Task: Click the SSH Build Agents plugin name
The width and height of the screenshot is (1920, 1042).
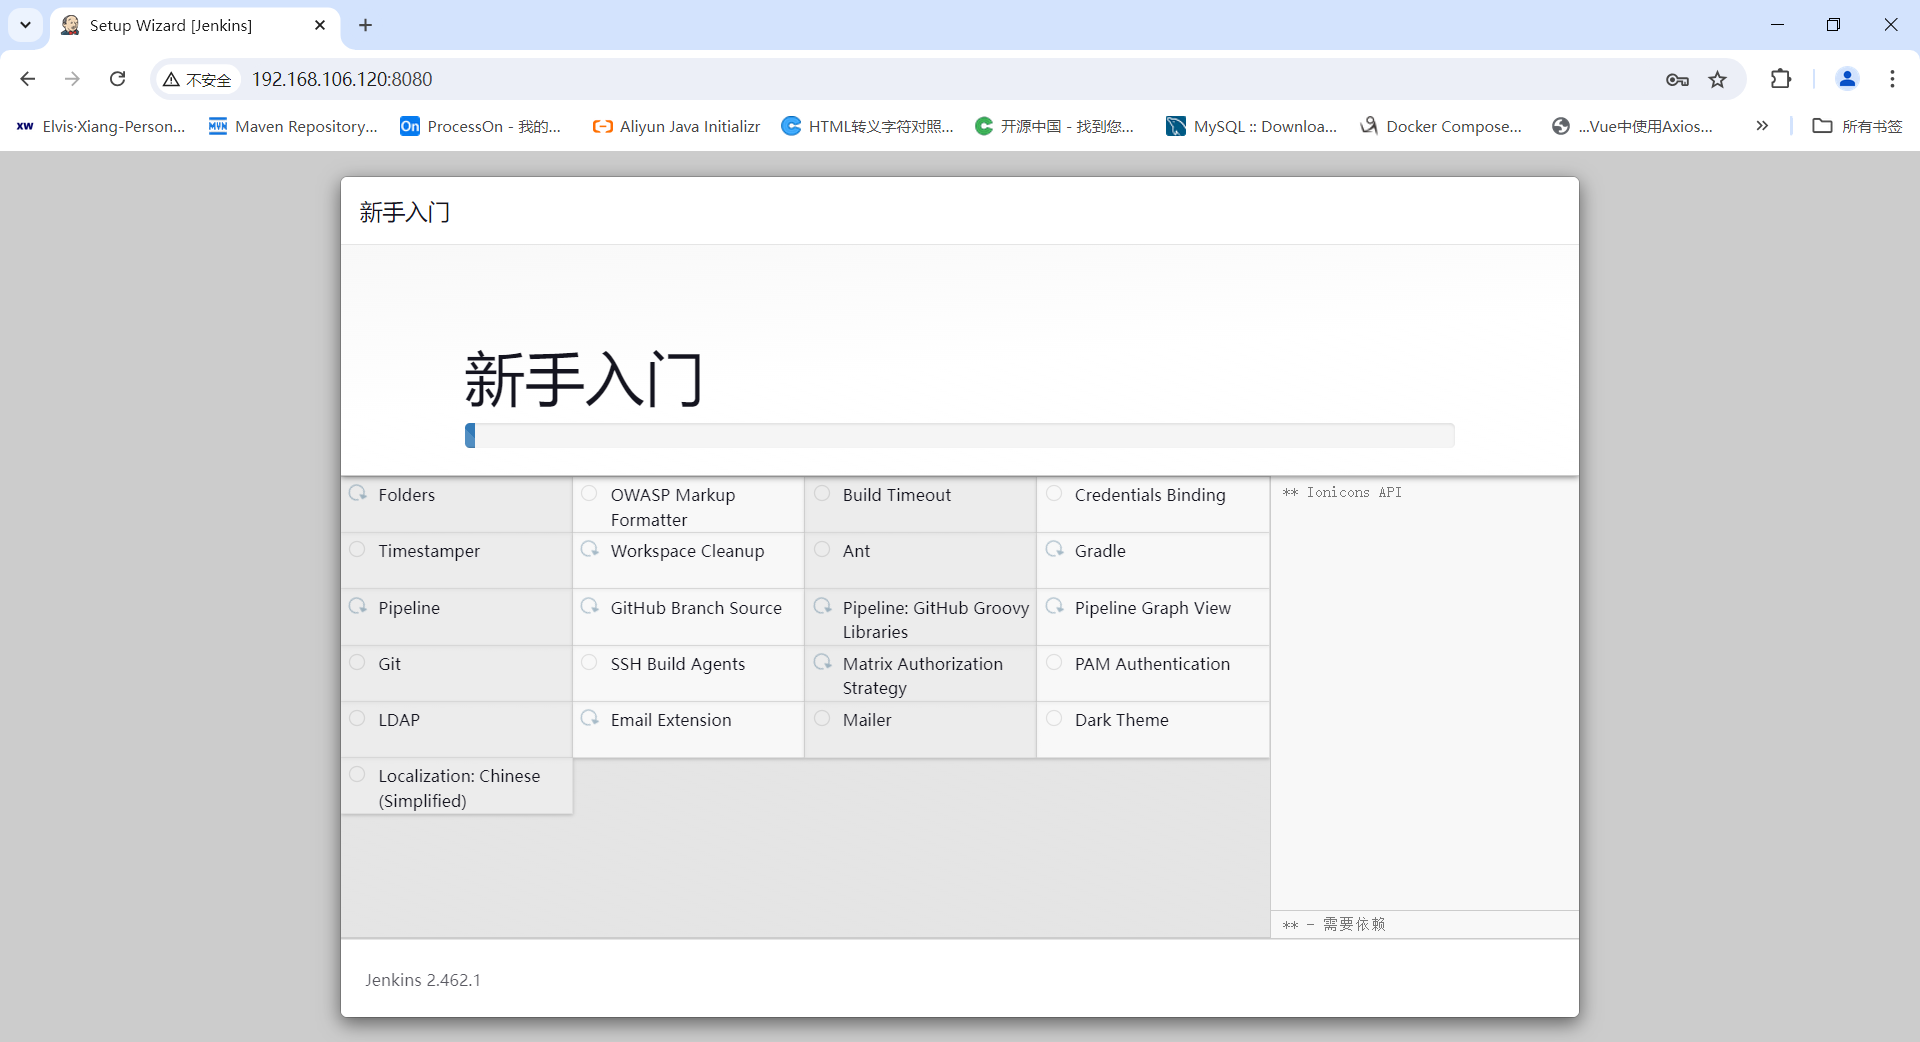Action: coord(677,664)
